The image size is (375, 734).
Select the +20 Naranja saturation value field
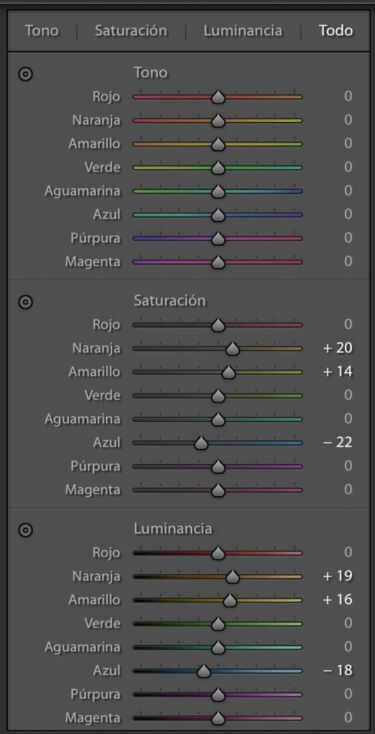pyautogui.click(x=338, y=348)
